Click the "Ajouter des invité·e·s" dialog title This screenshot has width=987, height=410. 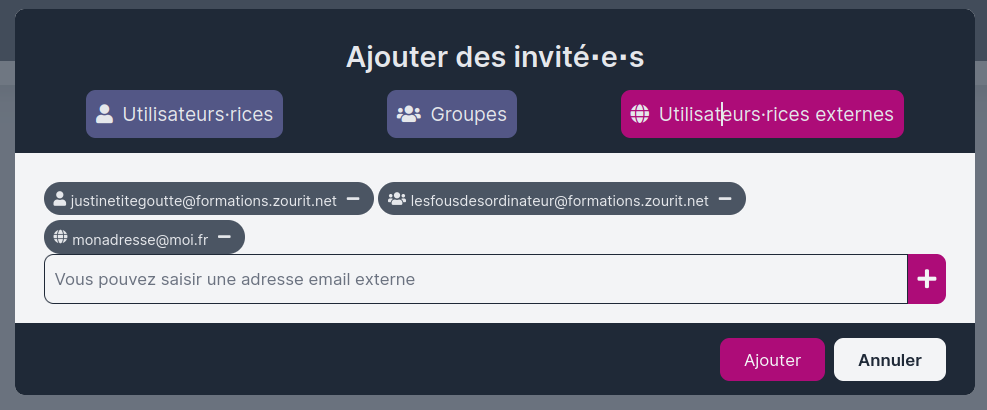pos(494,57)
